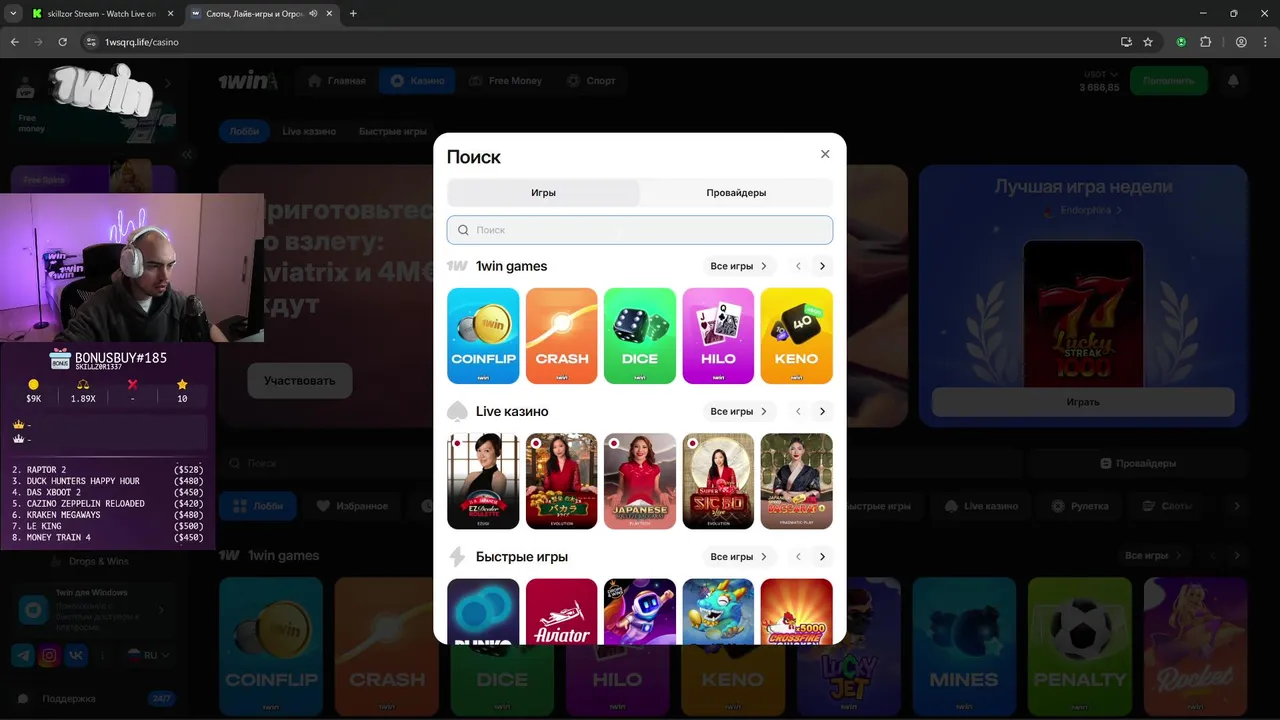Show previous Быстрые игры in carousel
The image size is (1280, 720).
click(x=798, y=556)
